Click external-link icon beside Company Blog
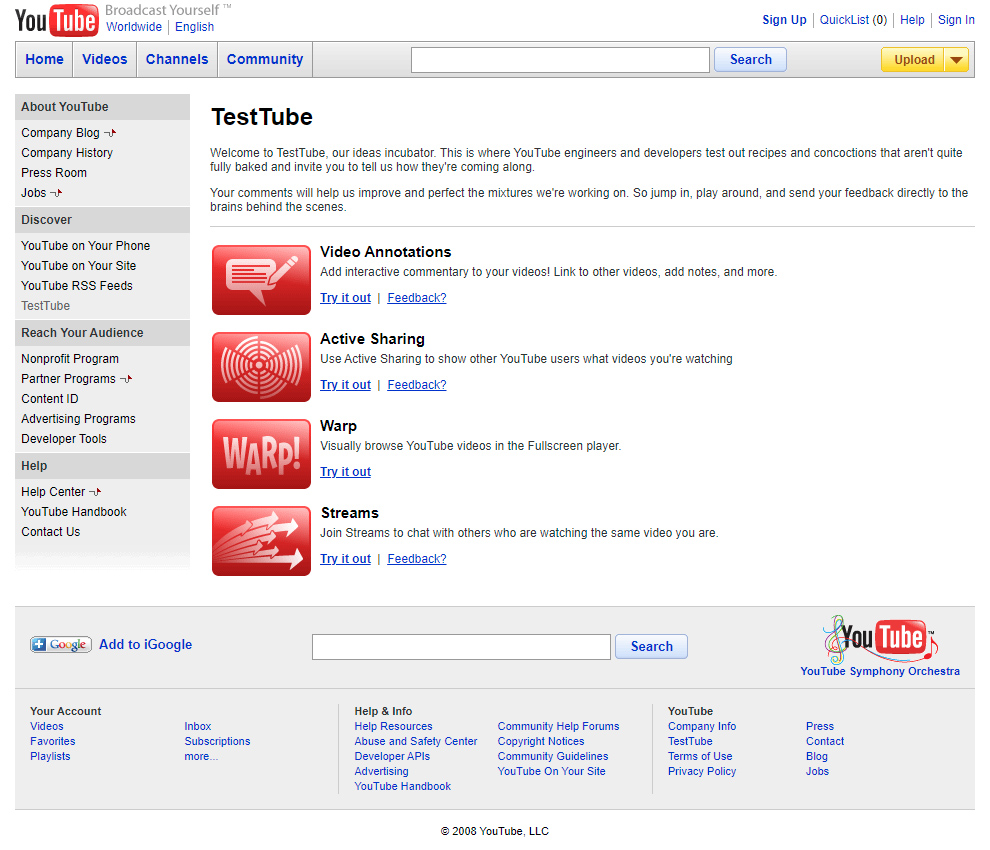This screenshot has width=990, height=850. [x=110, y=133]
